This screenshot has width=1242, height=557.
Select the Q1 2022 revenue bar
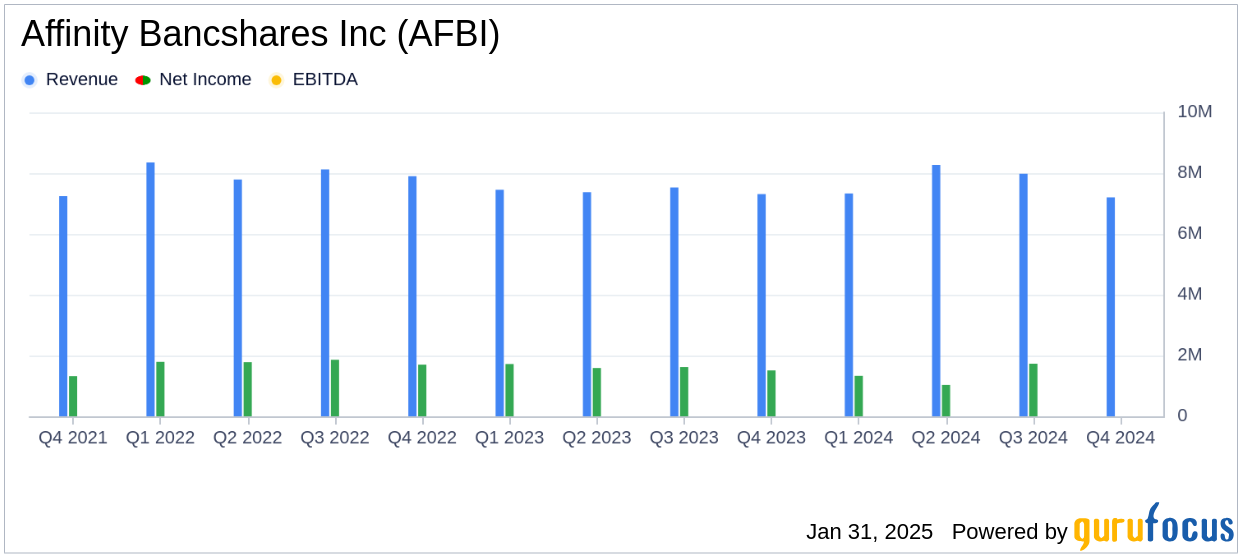click(x=150, y=289)
